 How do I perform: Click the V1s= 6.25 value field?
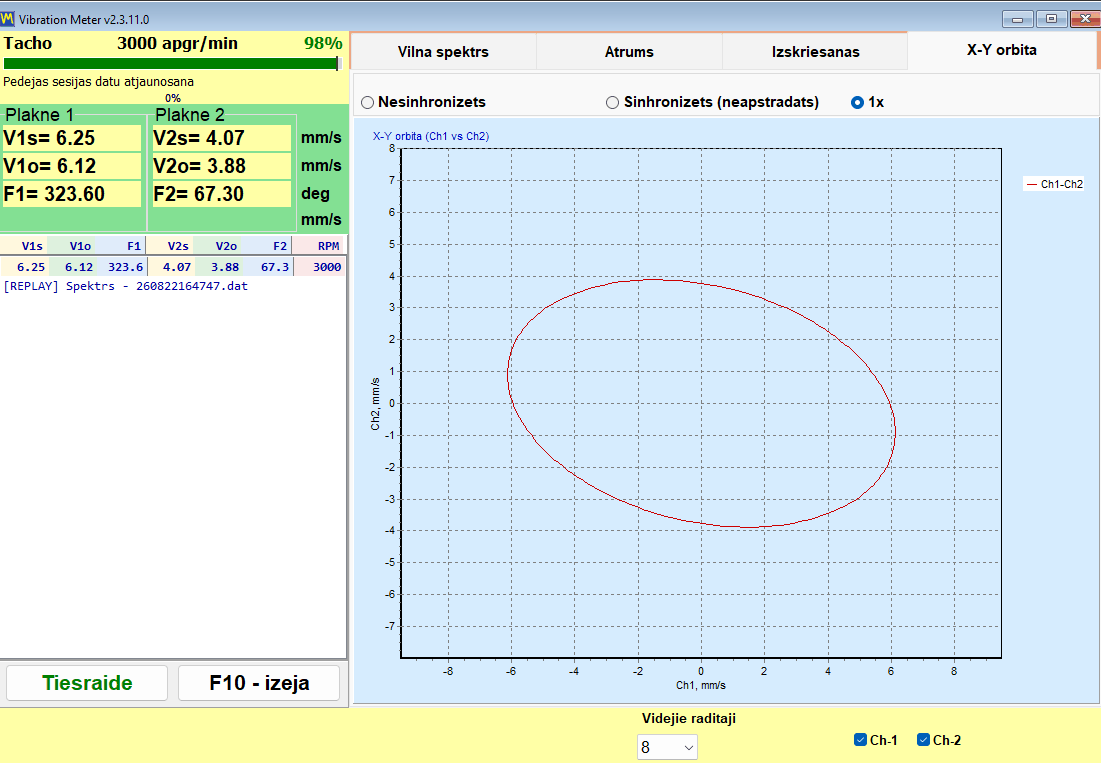point(72,138)
